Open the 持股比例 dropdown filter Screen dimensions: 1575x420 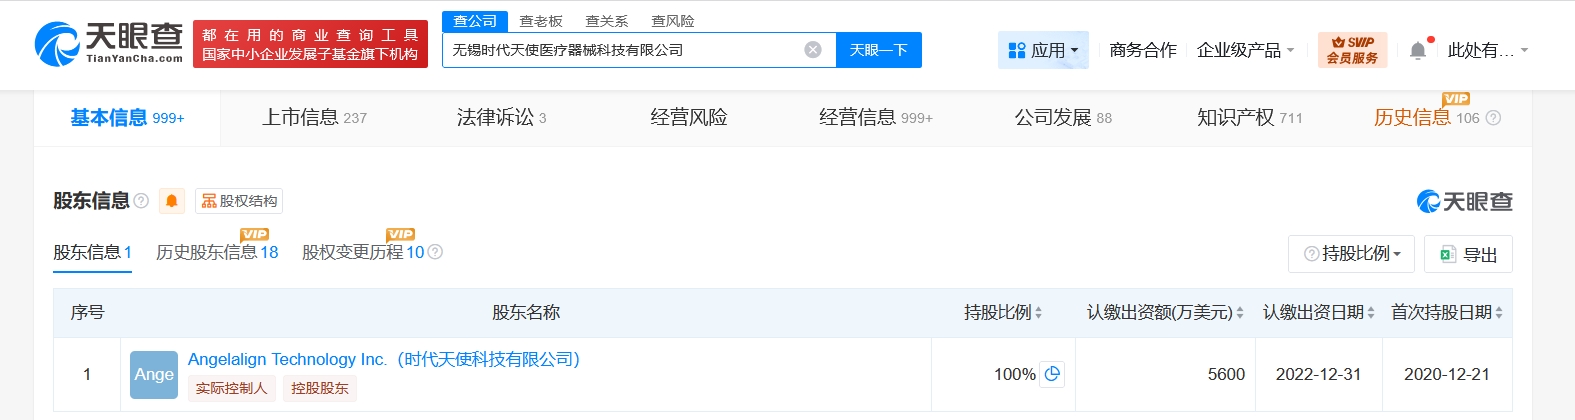[1352, 254]
